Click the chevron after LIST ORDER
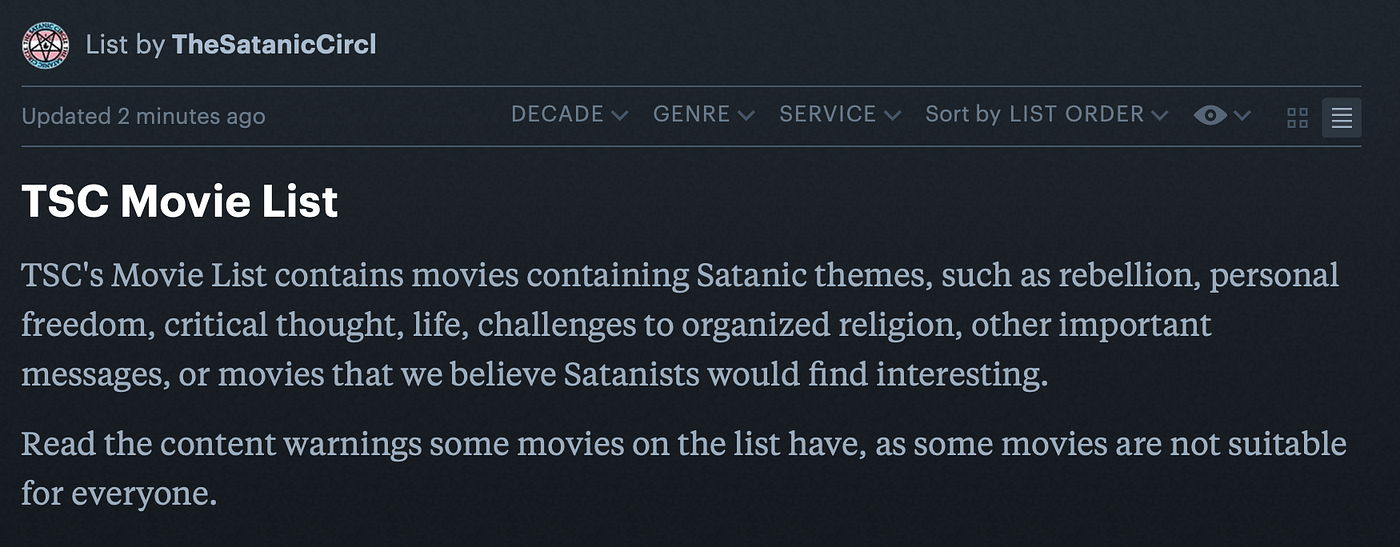Viewport: 1400px width, 547px height. 1159,116
